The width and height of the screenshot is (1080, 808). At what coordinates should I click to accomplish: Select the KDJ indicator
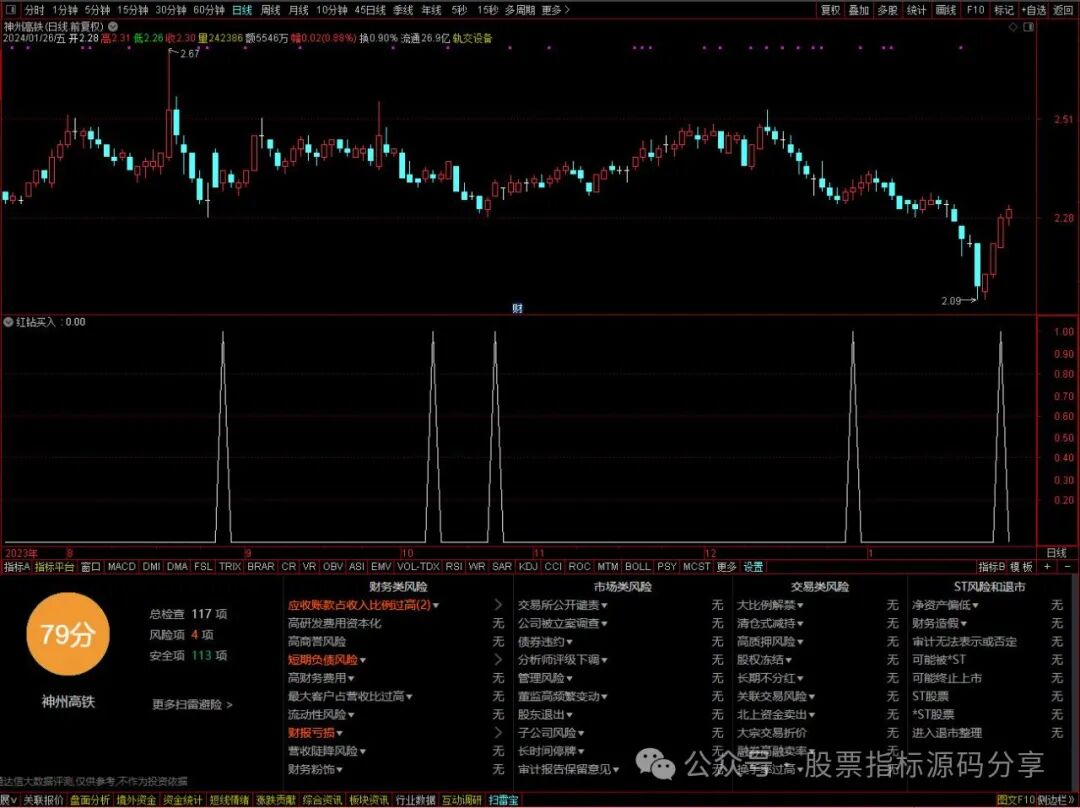pyautogui.click(x=528, y=566)
